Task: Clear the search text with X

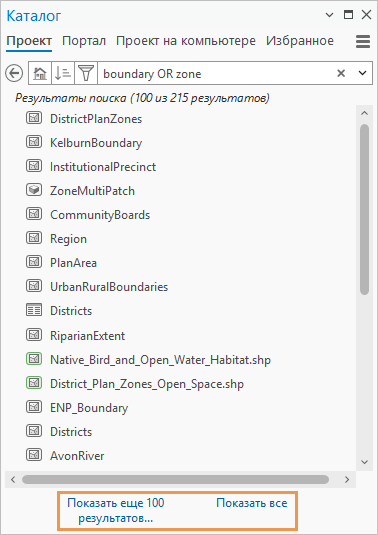Action: pyautogui.click(x=341, y=73)
